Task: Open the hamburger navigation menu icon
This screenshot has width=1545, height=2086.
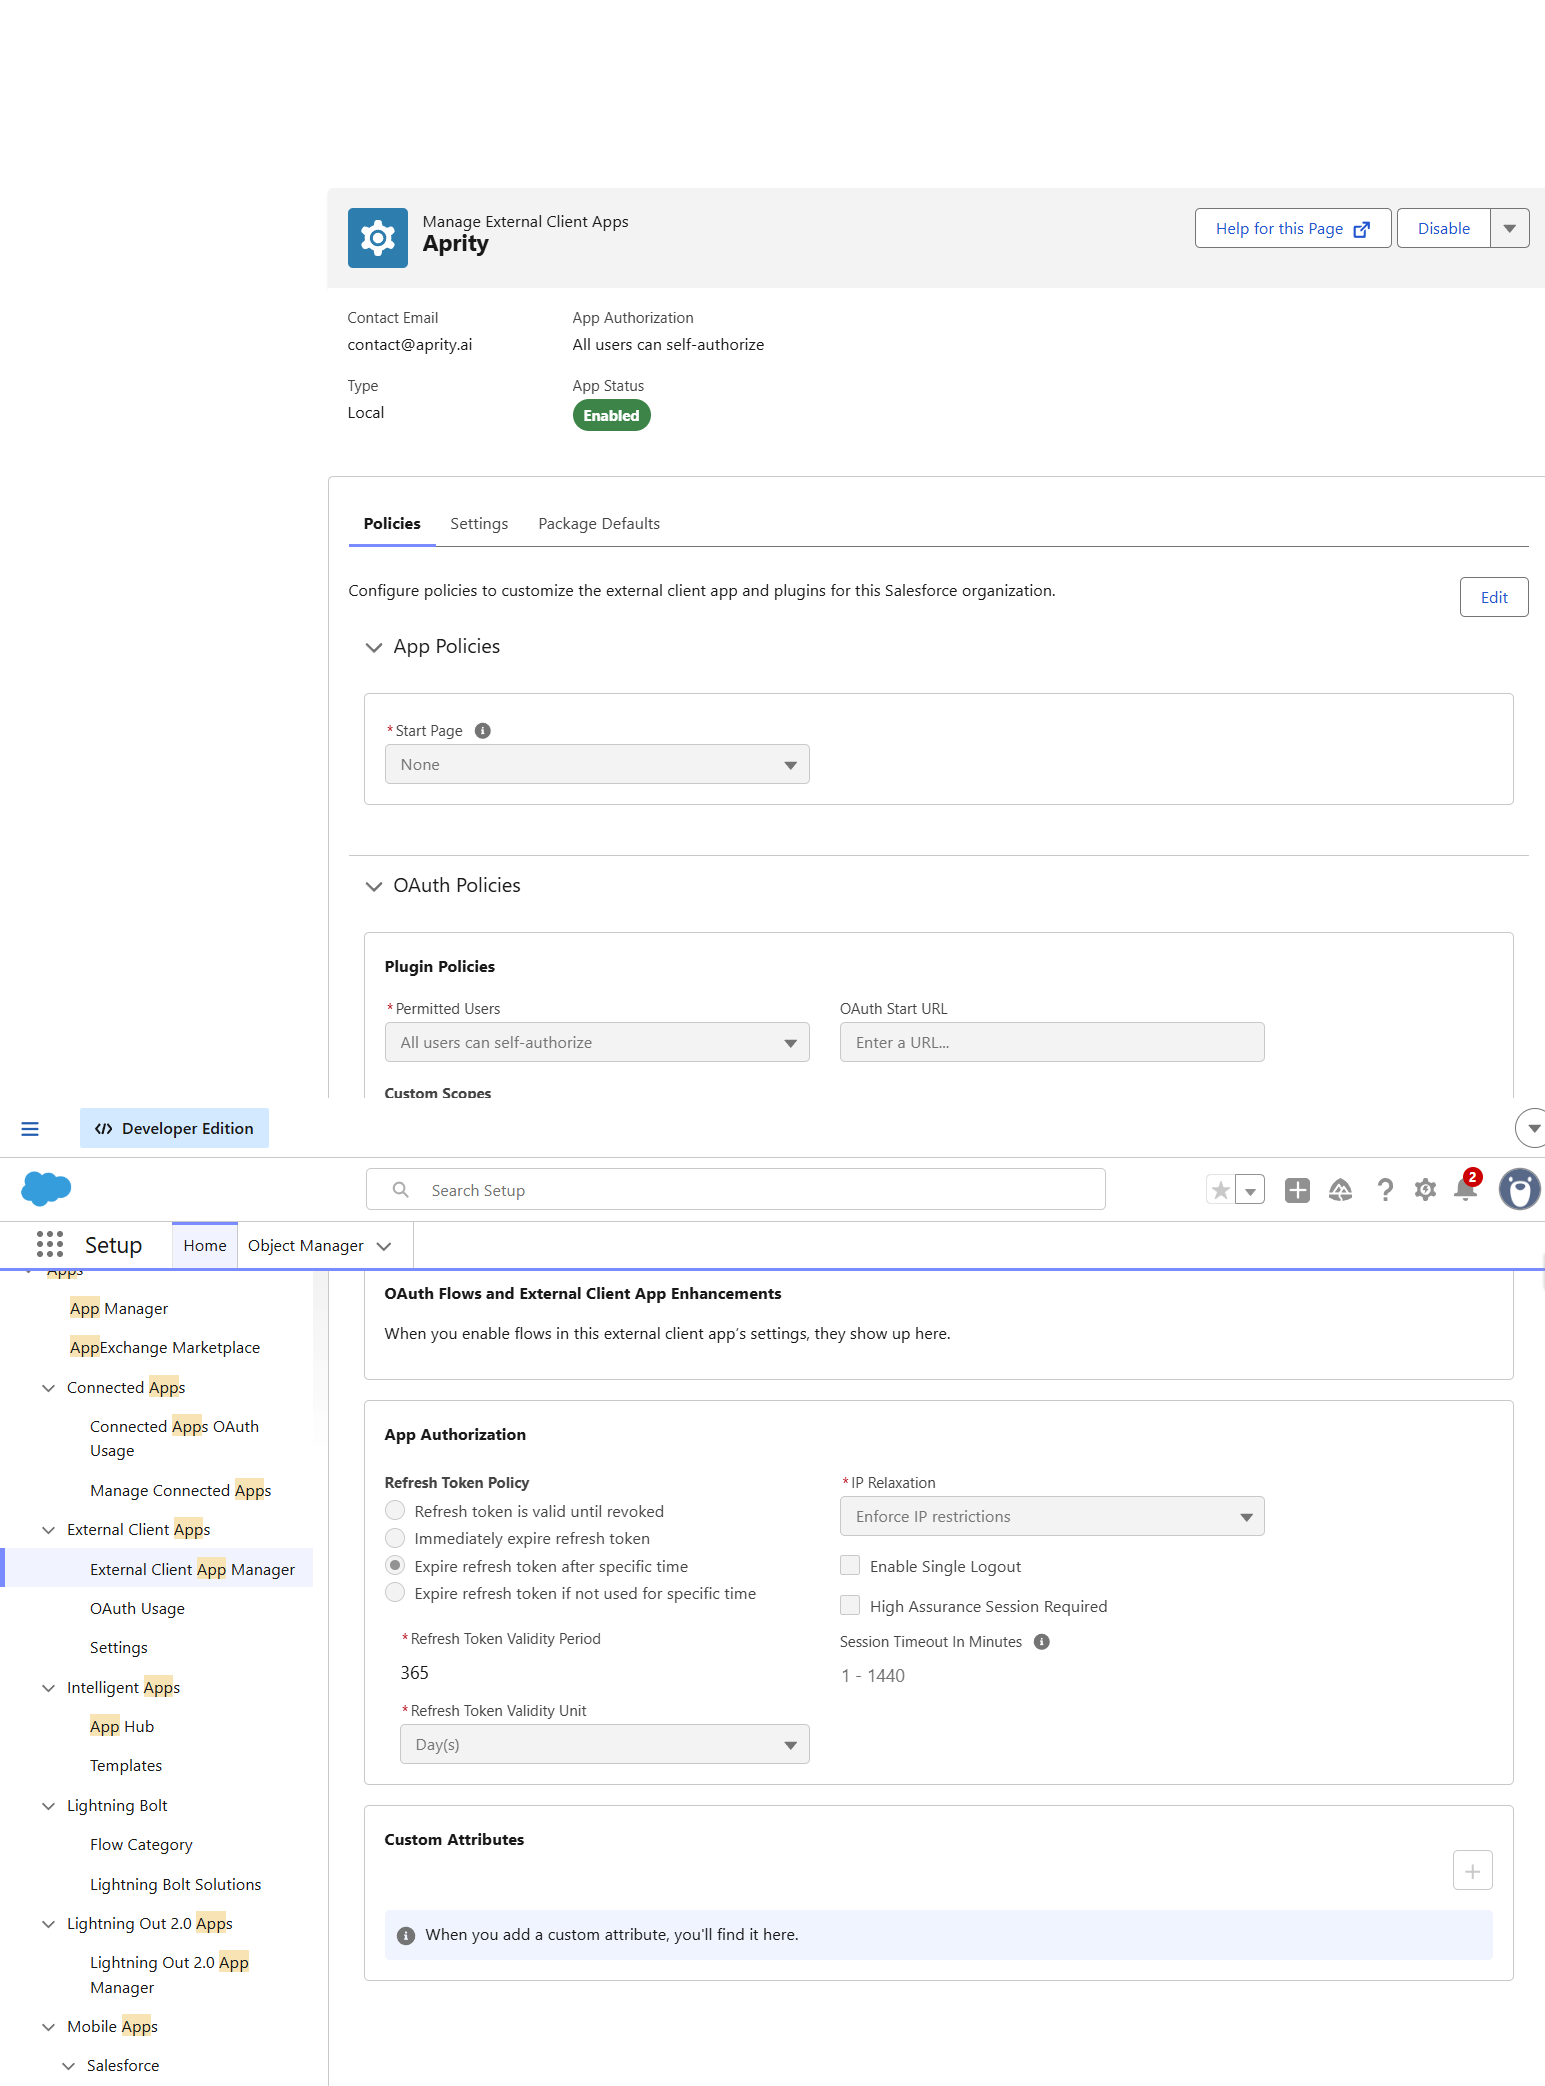Action: [30, 1129]
